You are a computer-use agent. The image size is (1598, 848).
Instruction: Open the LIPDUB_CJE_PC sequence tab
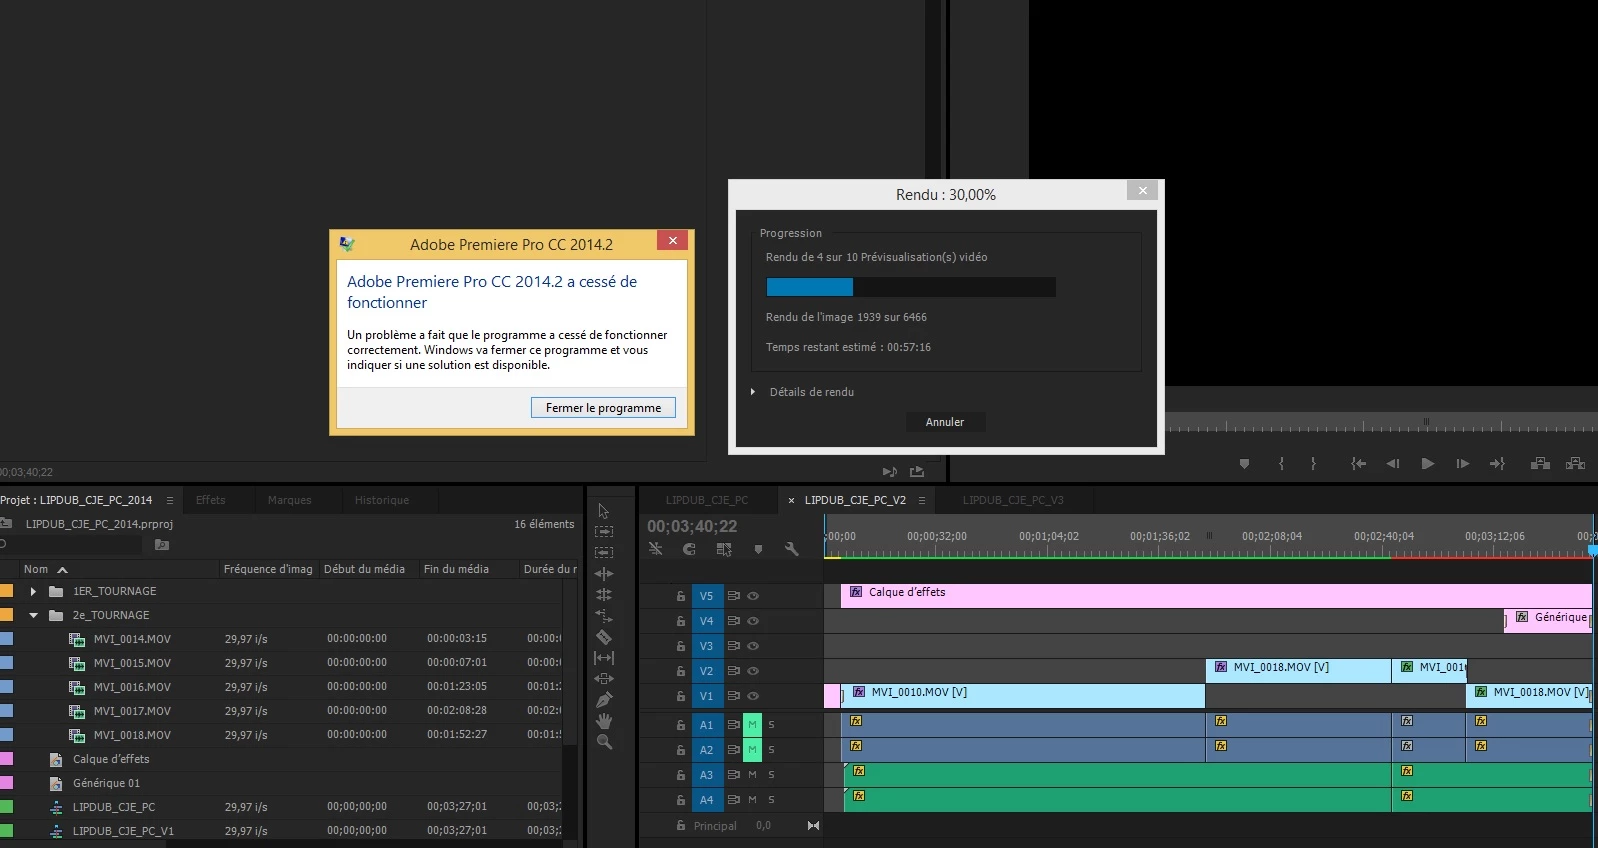pyautogui.click(x=707, y=500)
